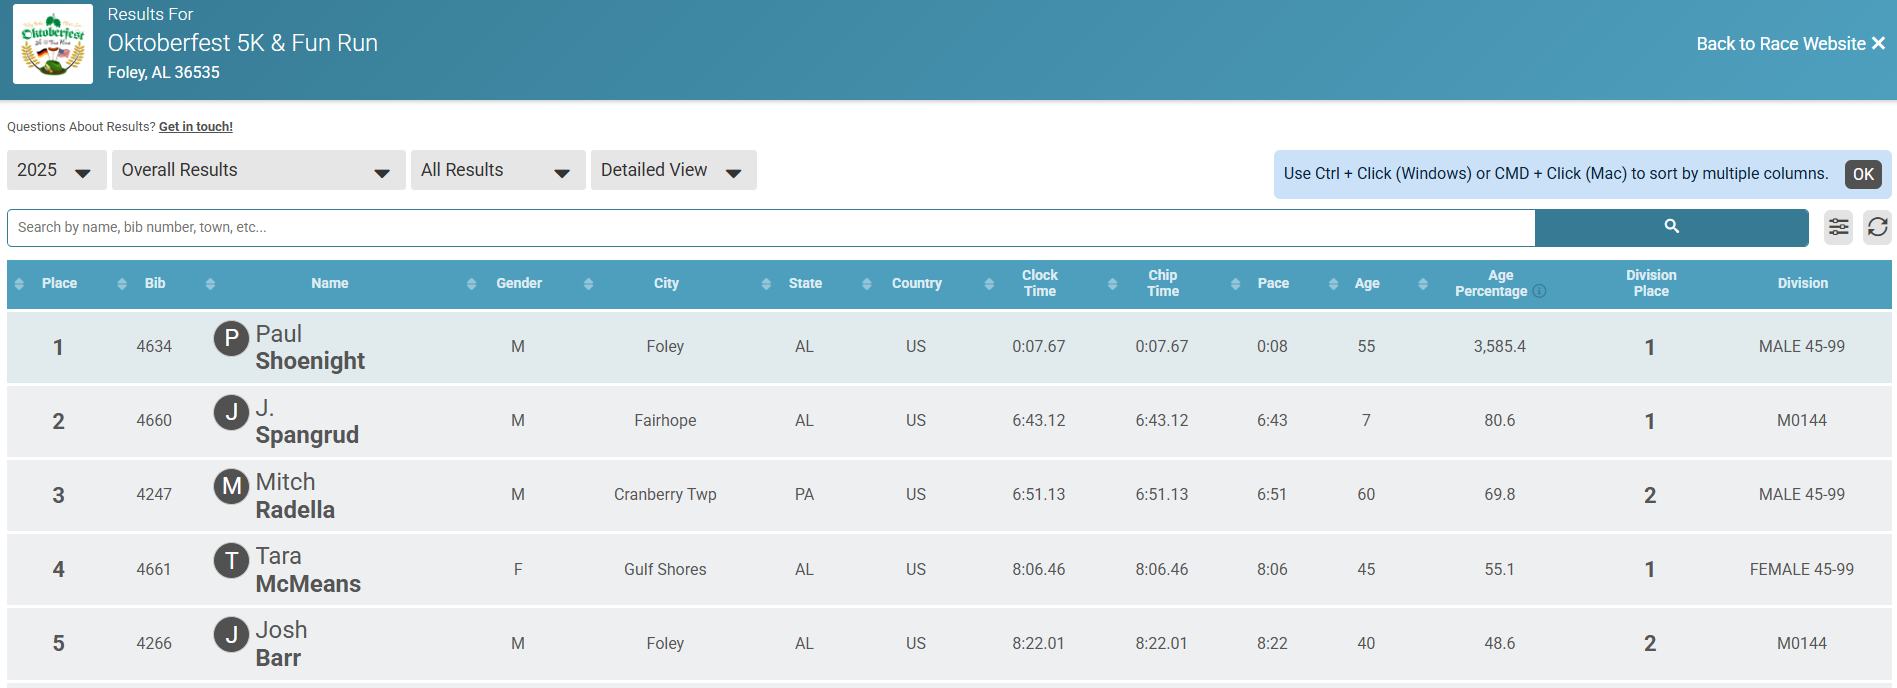Viewport: 1897px width, 688px height.
Task: Click bib number 4660
Action: point(154,420)
